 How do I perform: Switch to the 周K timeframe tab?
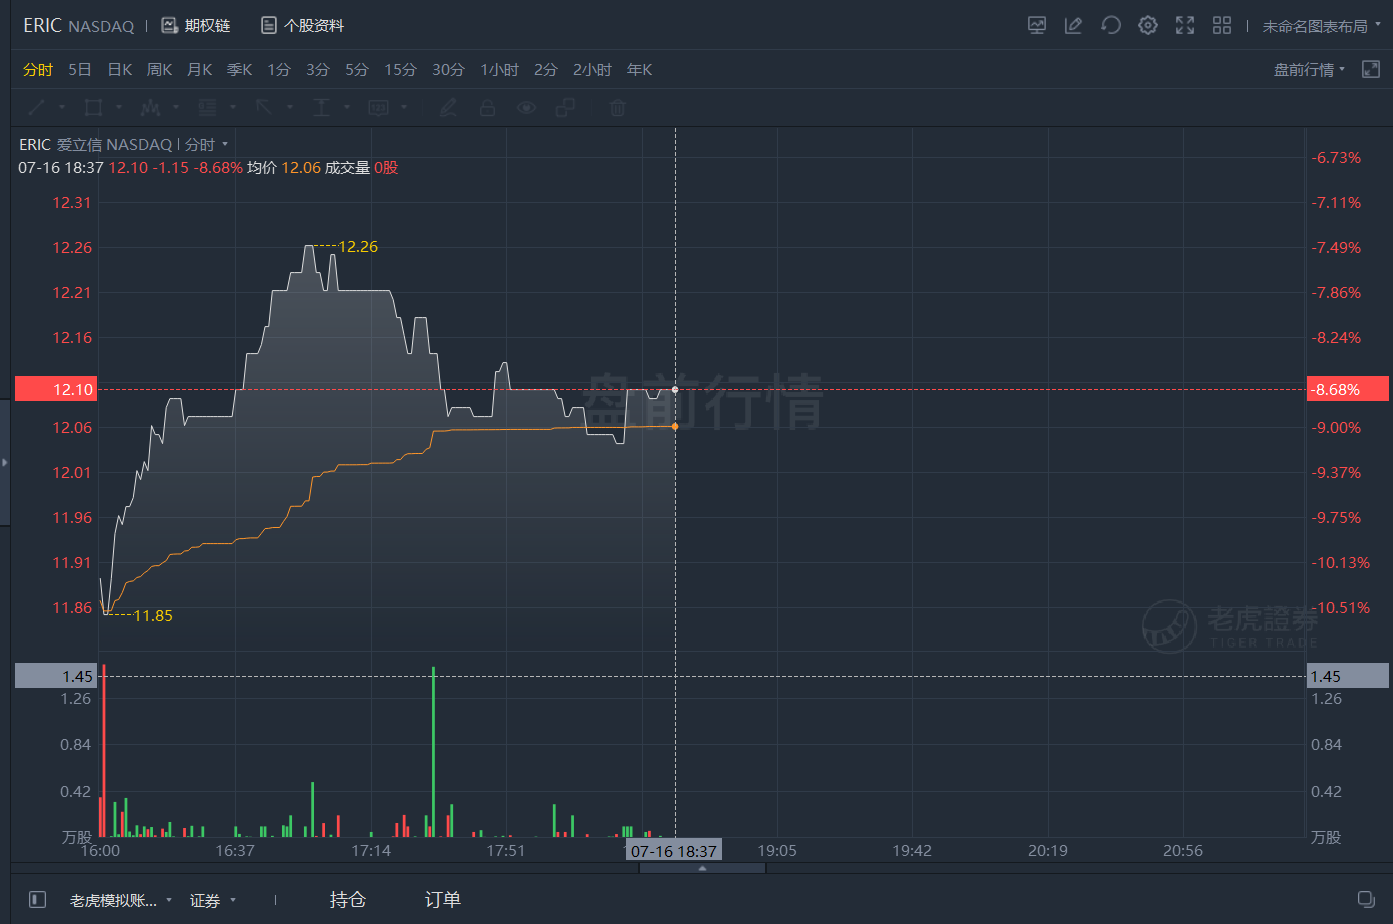click(159, 69)
